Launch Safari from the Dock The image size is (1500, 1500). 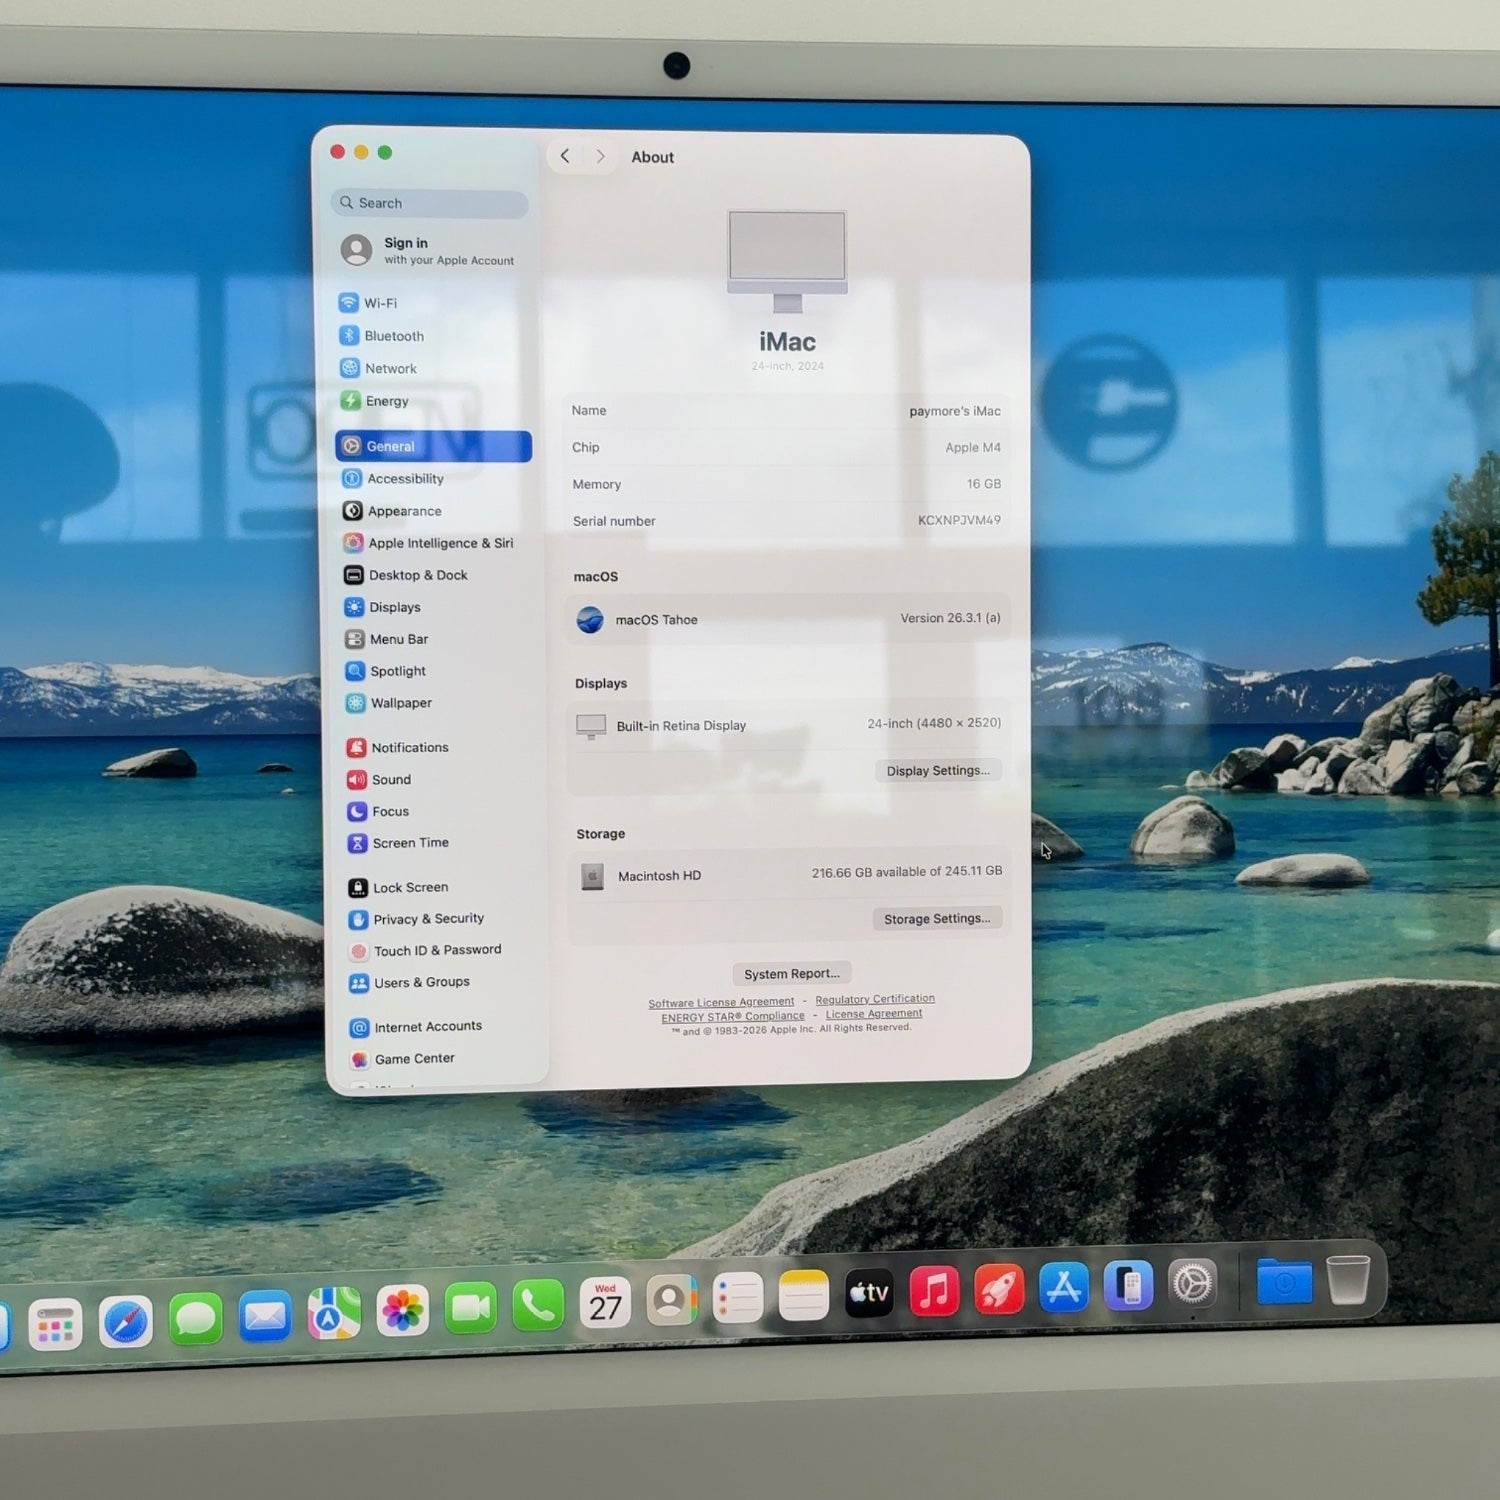pos(126,1322)
